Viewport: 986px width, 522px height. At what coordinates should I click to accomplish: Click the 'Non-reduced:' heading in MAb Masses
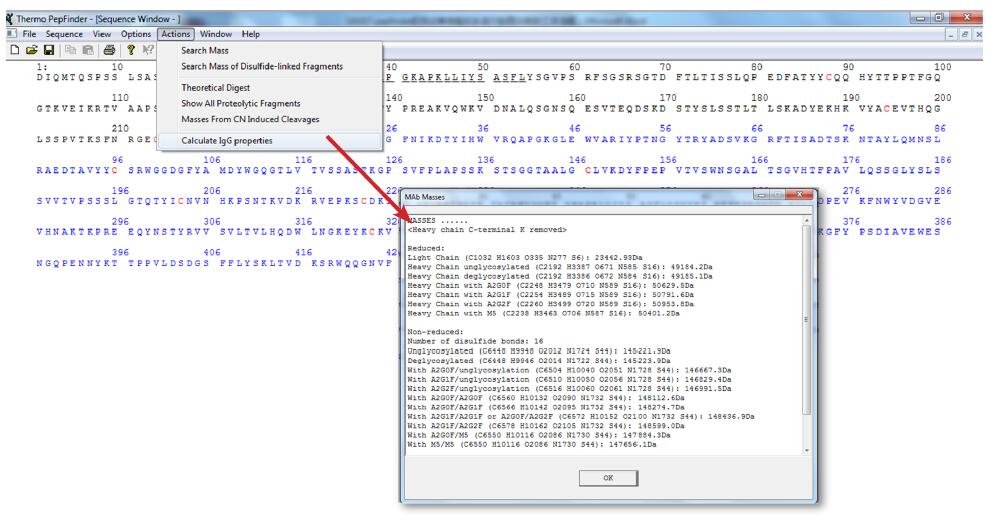[x=435, y=332]
